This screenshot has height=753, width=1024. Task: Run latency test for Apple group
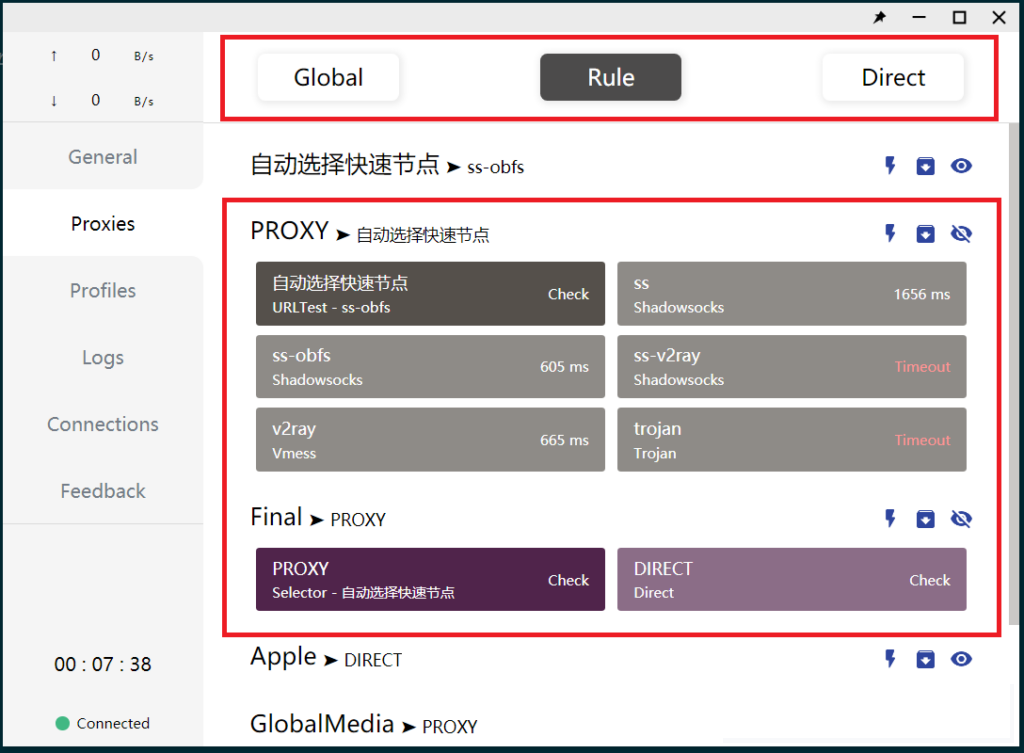click(x=890, y=659)
